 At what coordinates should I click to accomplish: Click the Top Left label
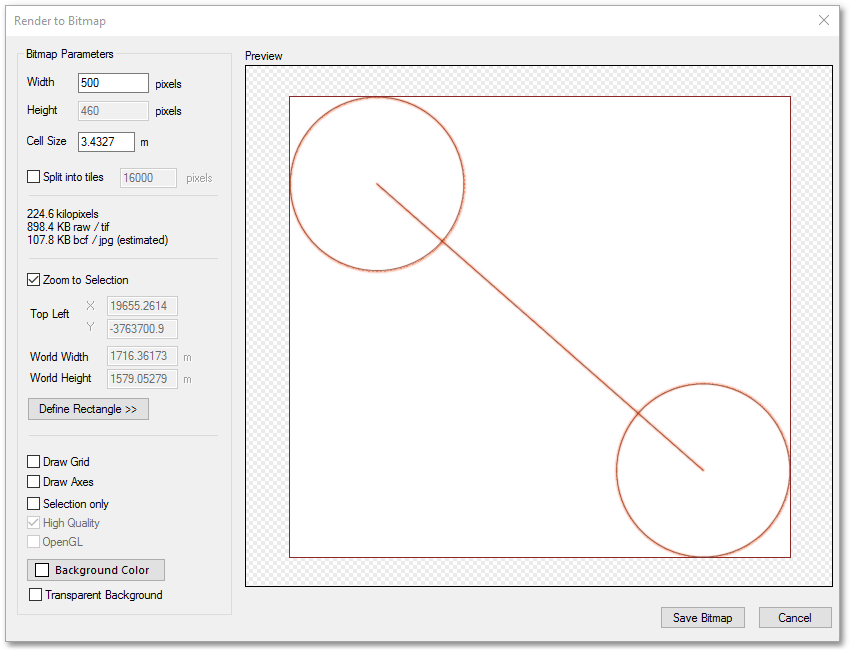(x=49, y=314)
